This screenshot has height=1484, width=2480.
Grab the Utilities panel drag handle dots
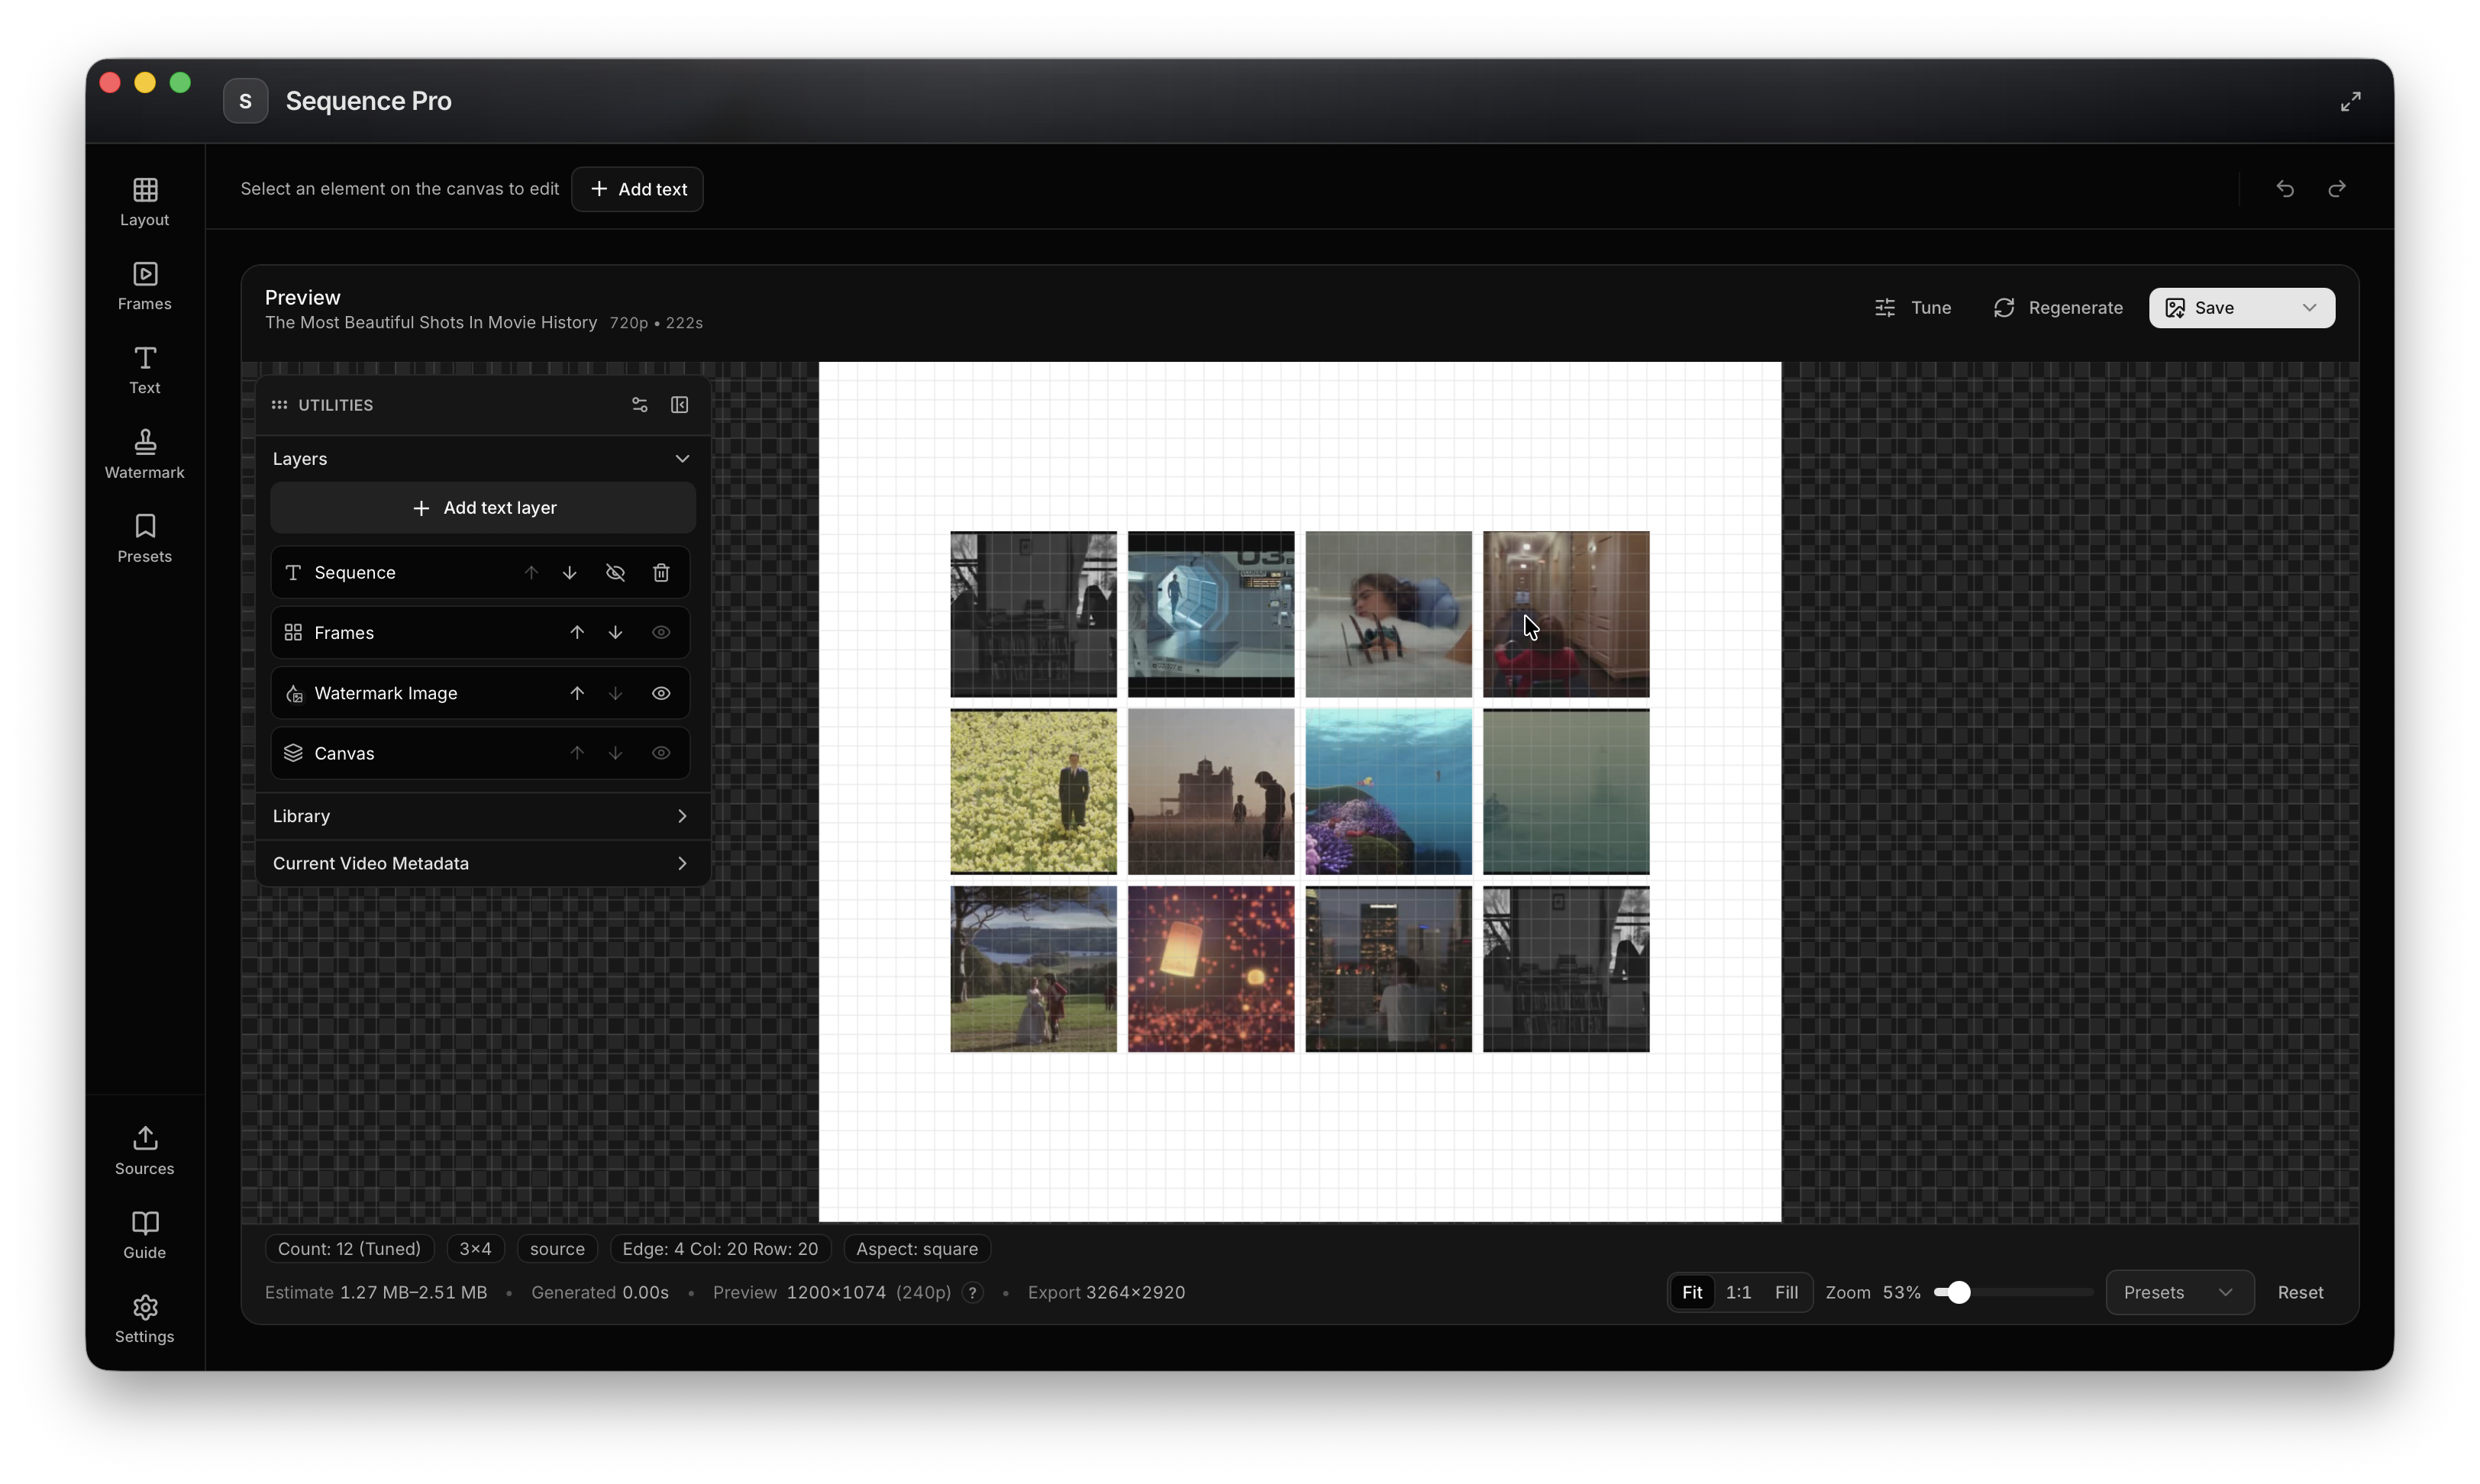click(x=279, y=405)
